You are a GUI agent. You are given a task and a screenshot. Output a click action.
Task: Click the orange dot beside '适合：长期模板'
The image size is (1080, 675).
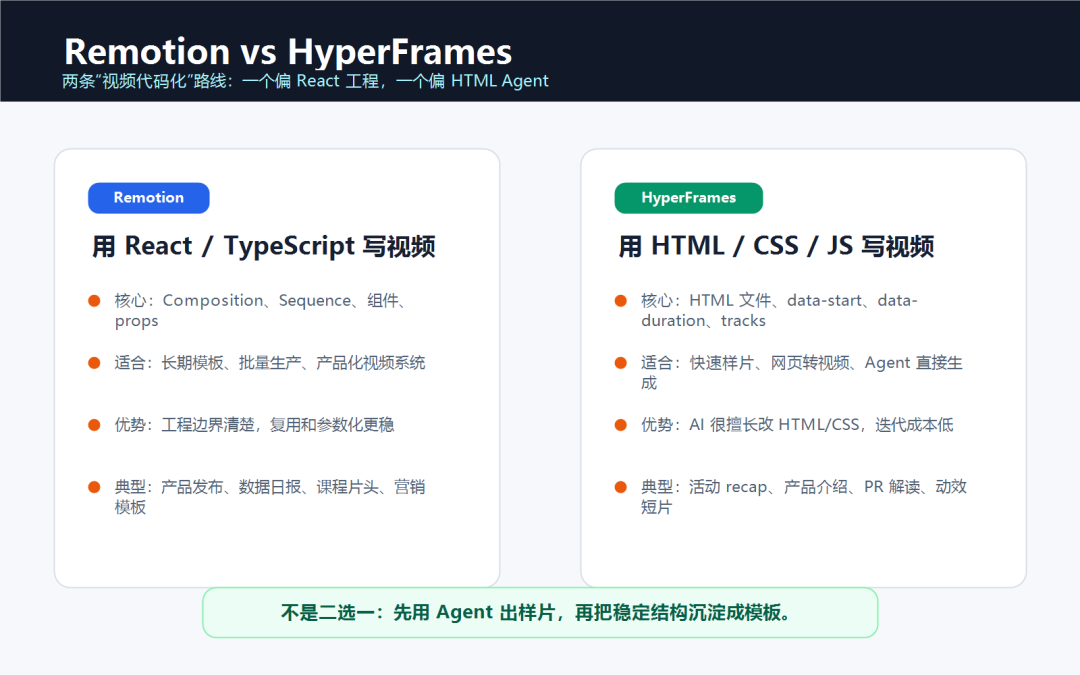point(94,363)
